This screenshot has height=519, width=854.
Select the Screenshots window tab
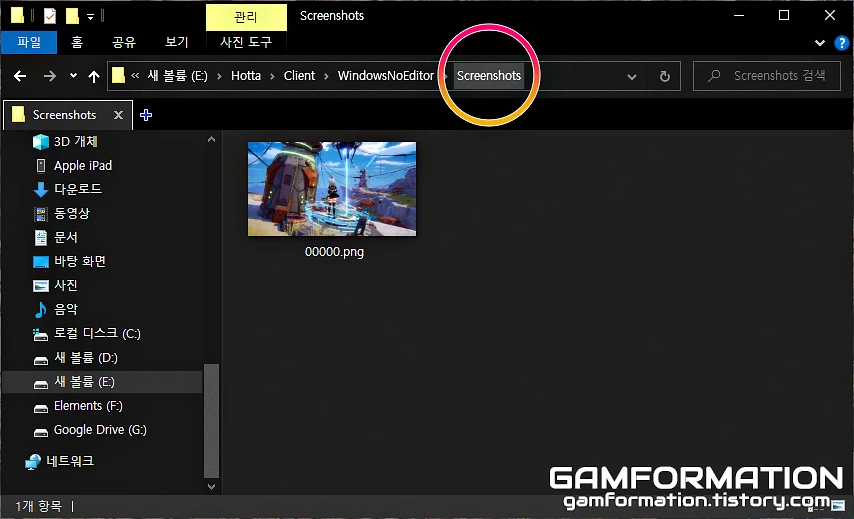68,115
